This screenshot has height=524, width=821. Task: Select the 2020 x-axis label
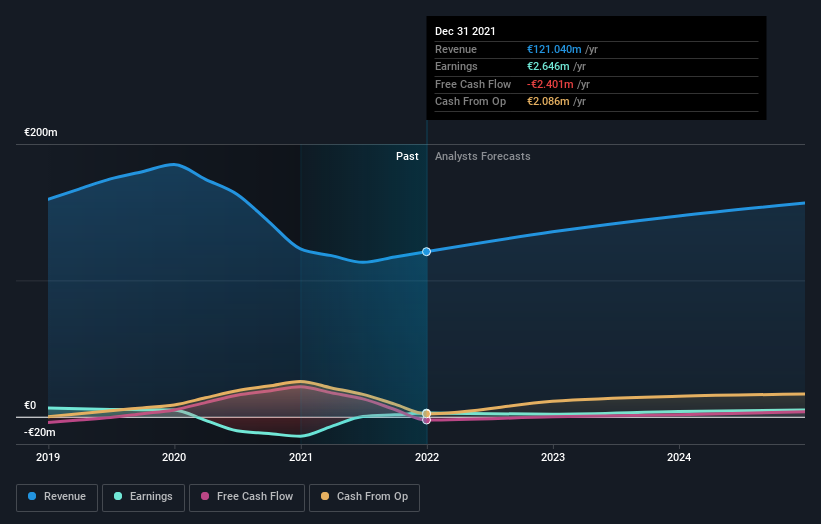point(174,457)
